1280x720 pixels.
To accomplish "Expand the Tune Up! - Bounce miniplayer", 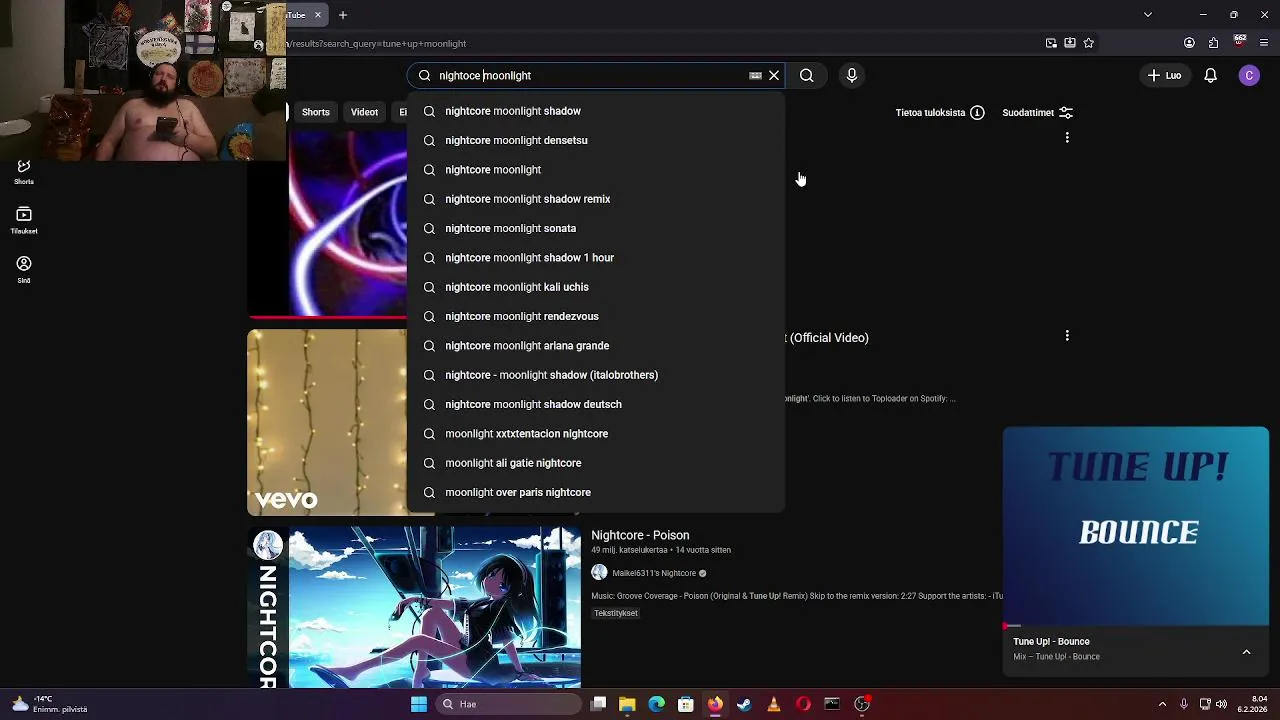I will click(x=1246, y=652).
